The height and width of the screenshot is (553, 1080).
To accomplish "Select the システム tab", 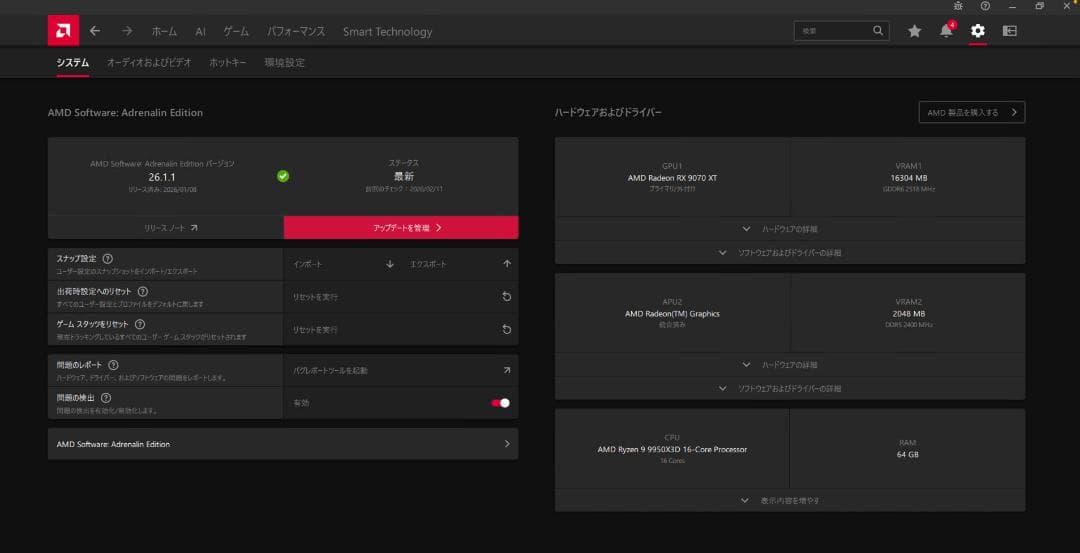I will (x=73, y=63).
